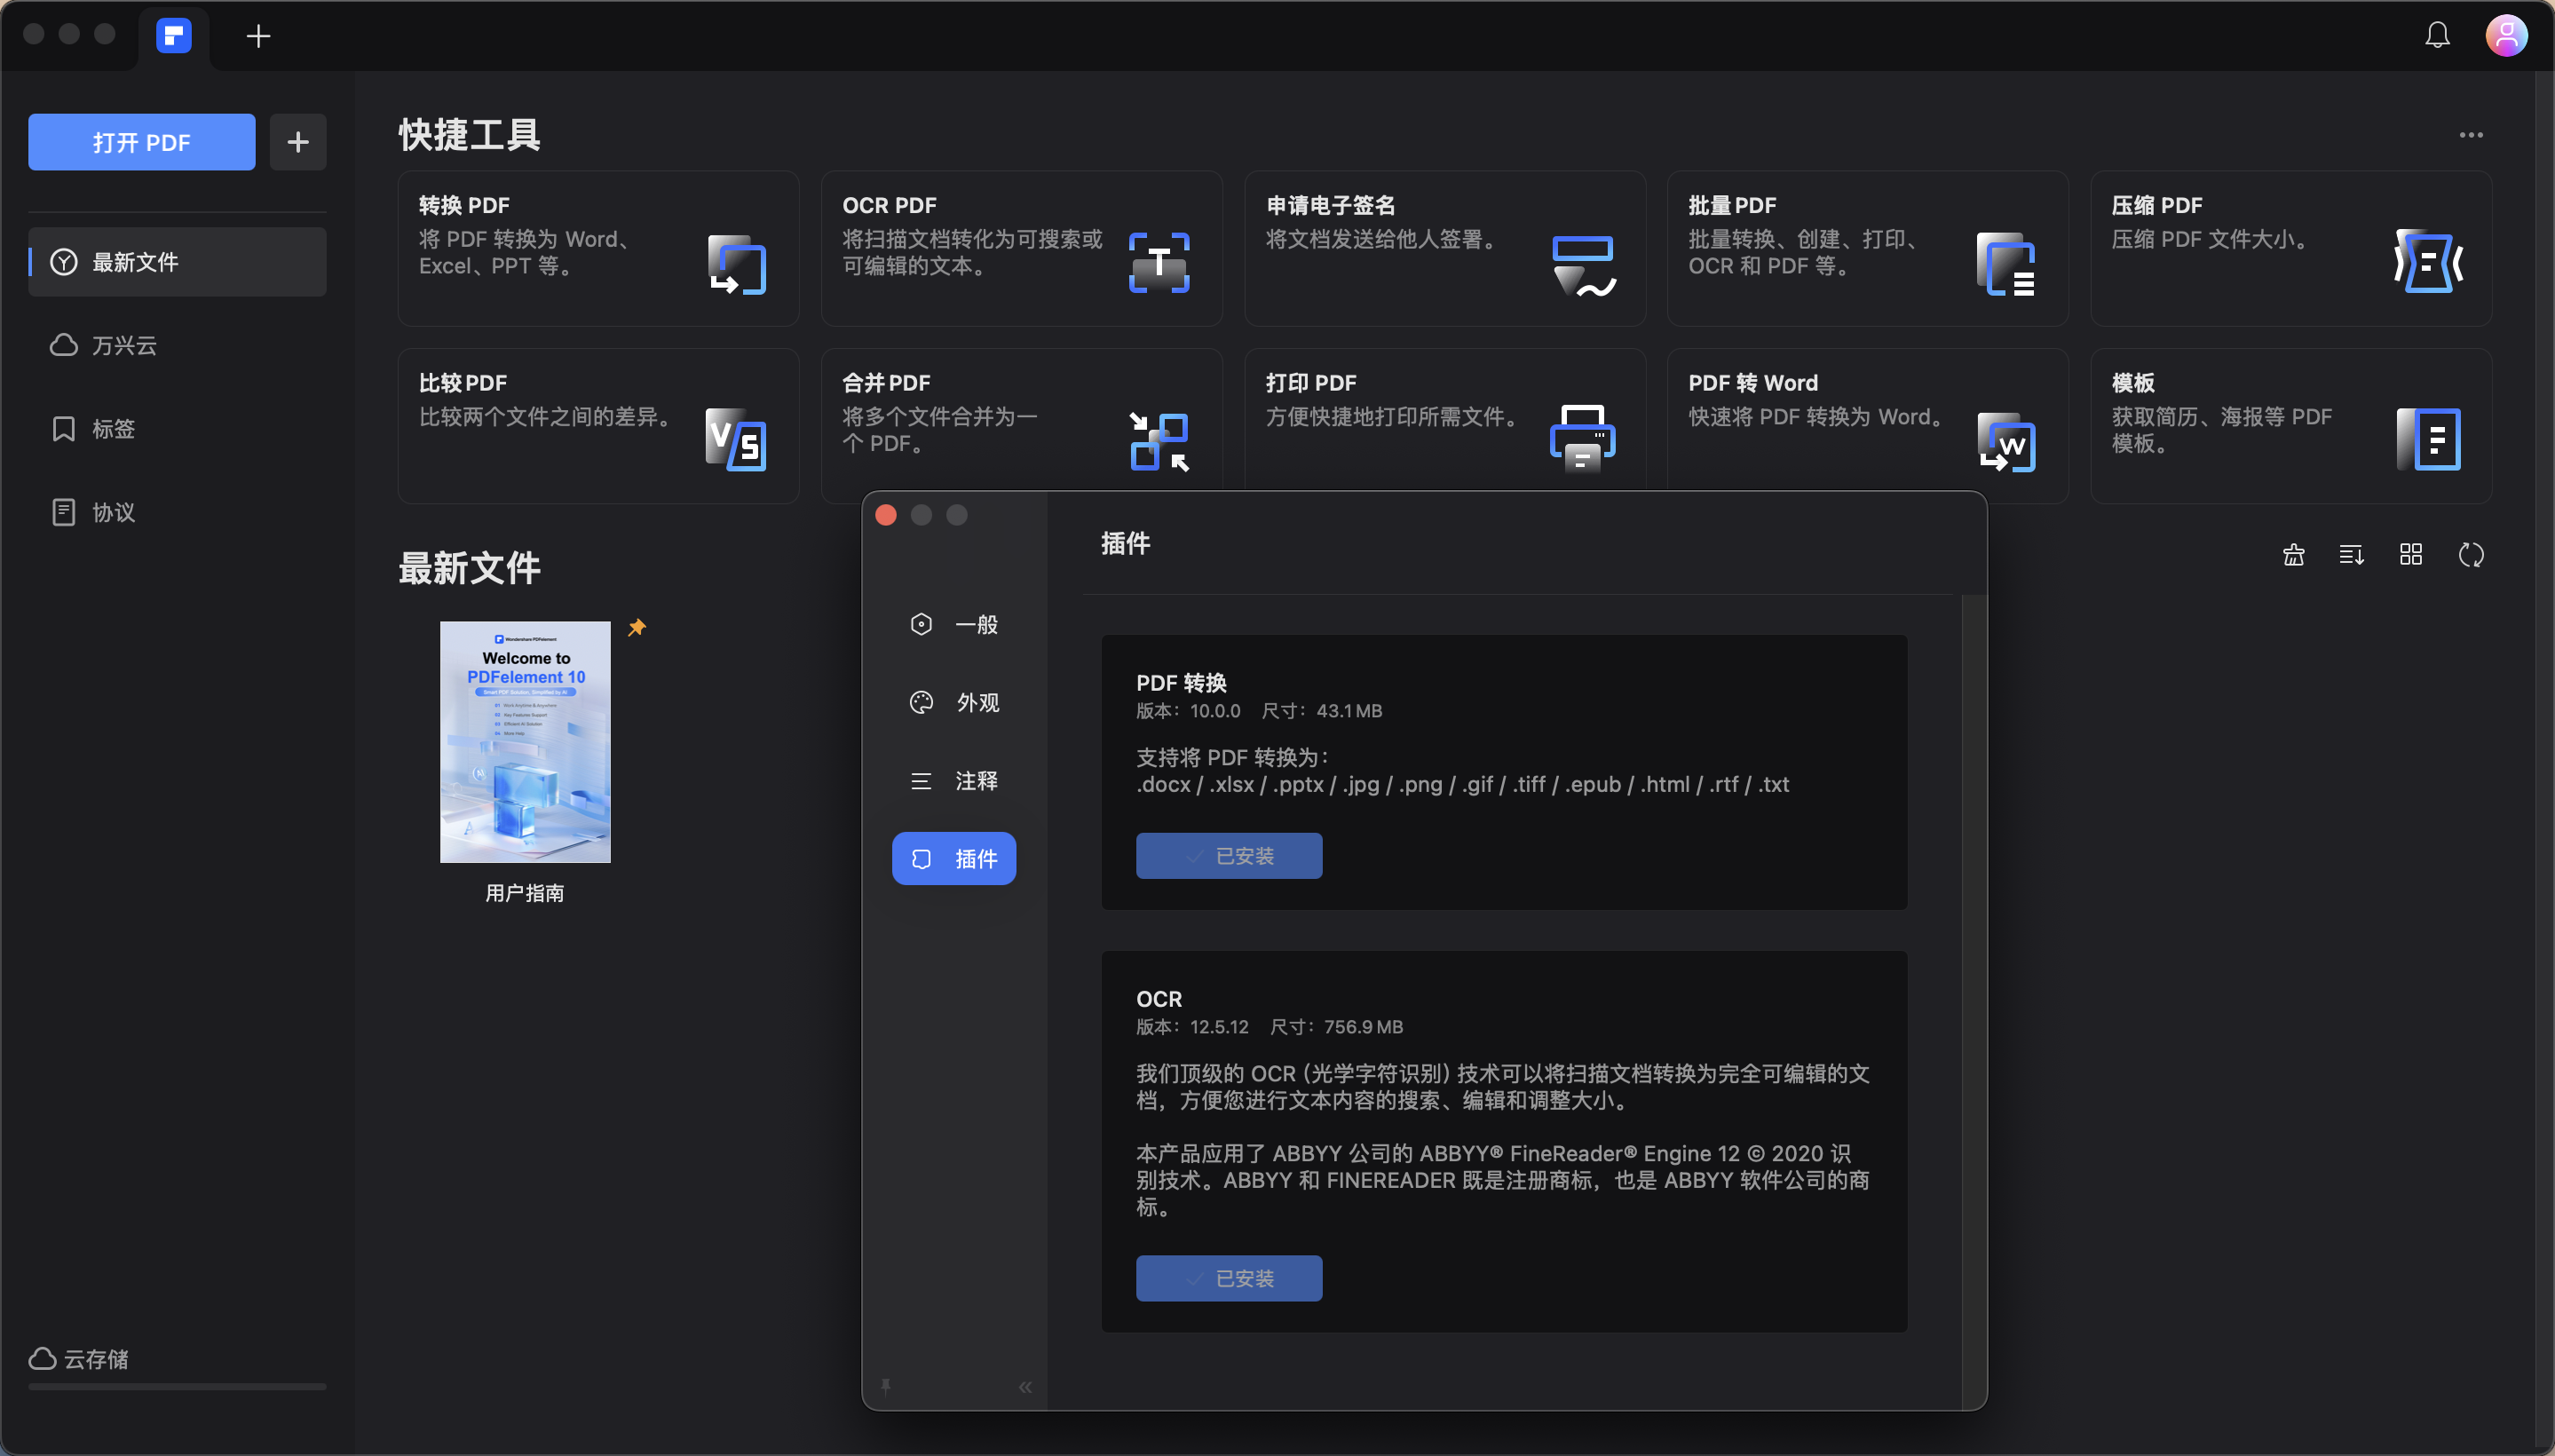The height and width of the screenshot is (1456, 2555).
Task: Click OCR plugin version 12.5.12 text
Action: [1192, 1027]
